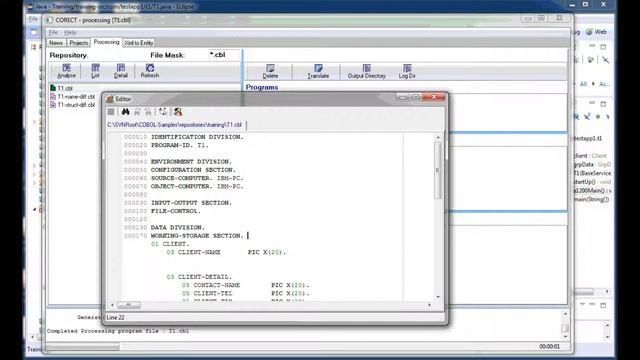The width and height of the screenshot is (640, 360).
Task: Click the '05 CONTACT-NAME' line
Action: (x=246, y=285)
